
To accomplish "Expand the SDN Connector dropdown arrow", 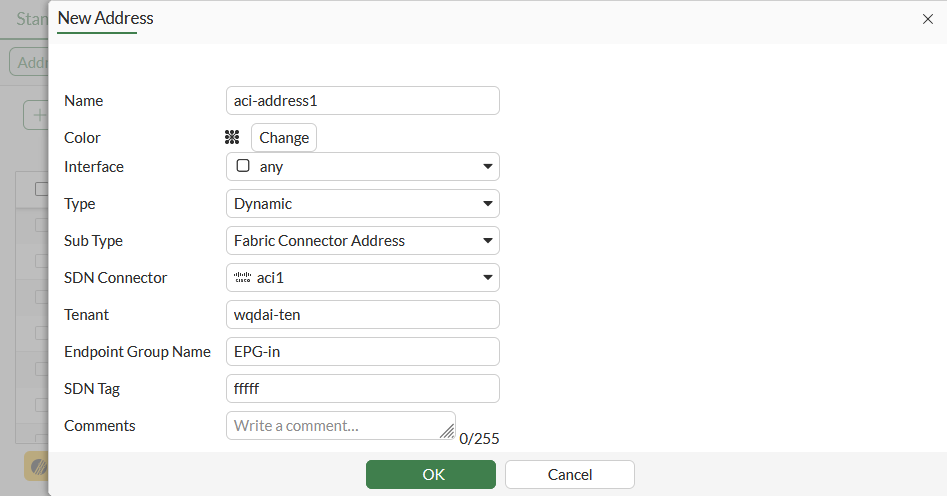I will (488, 278).
